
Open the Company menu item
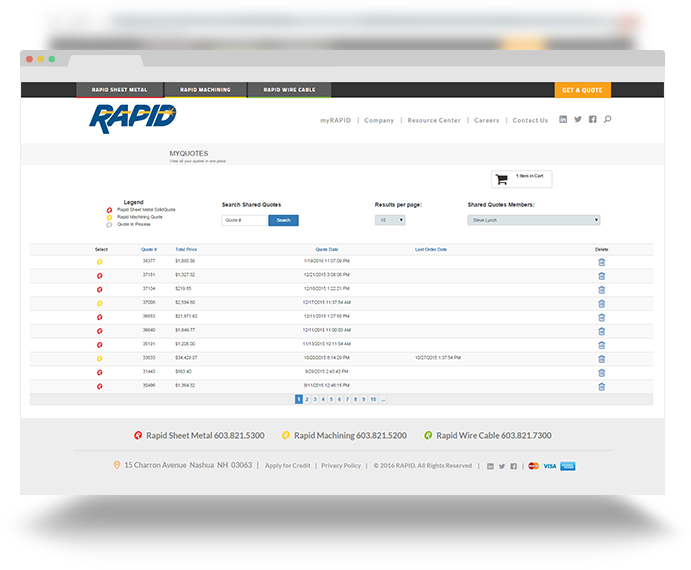(x=379, y=120)
